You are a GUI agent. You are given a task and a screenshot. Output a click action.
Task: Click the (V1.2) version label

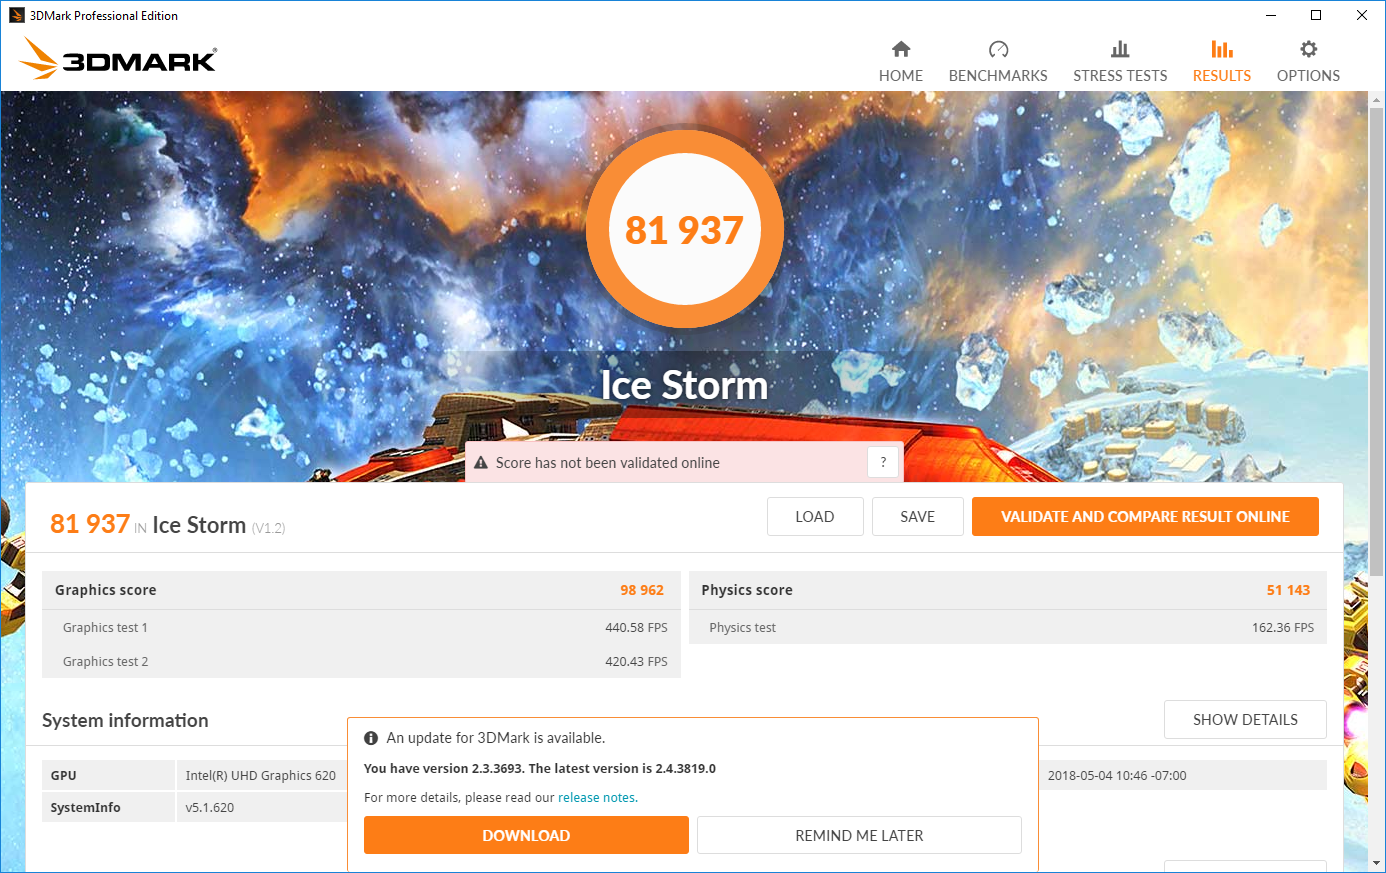(268, 528)
